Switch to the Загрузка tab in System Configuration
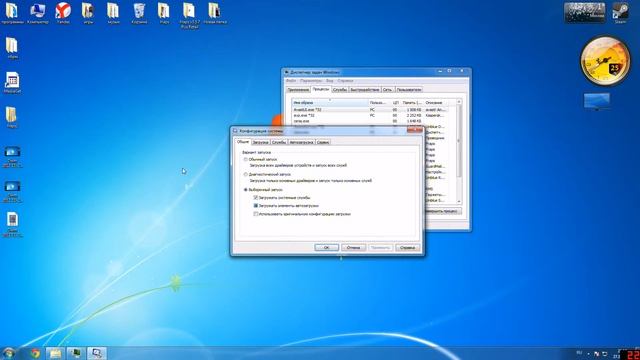The width and height of the screenshot is (640, 360). point(260,142)
